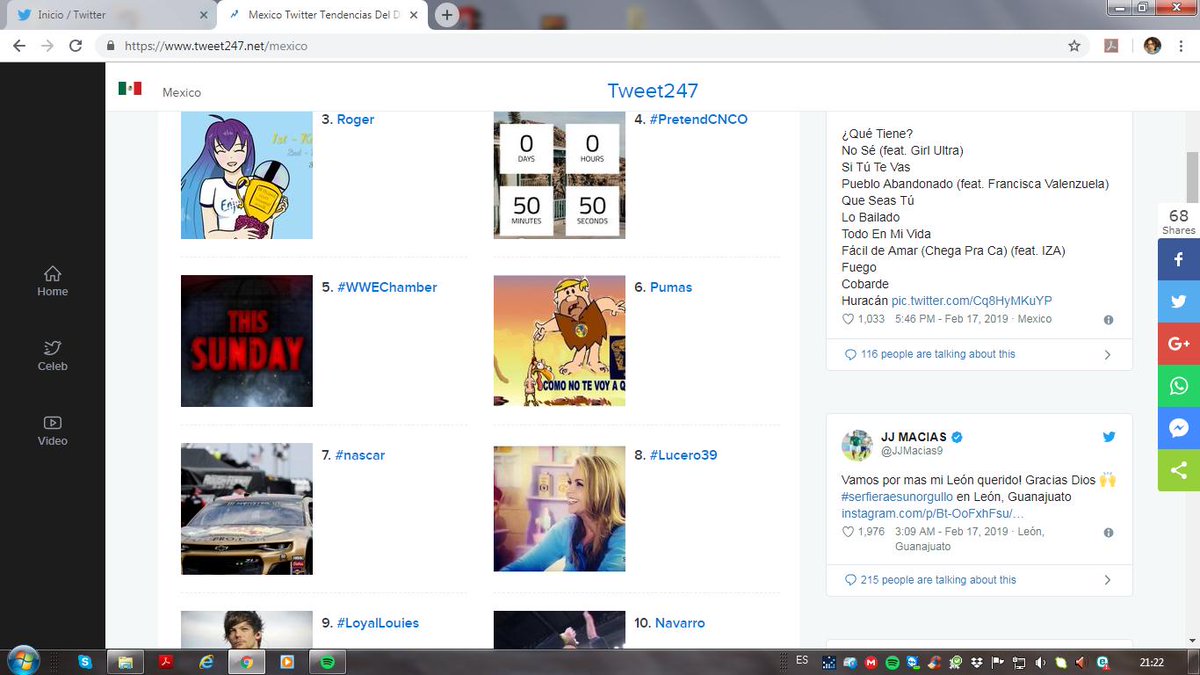Share page via WhatsApp button

1179,385
